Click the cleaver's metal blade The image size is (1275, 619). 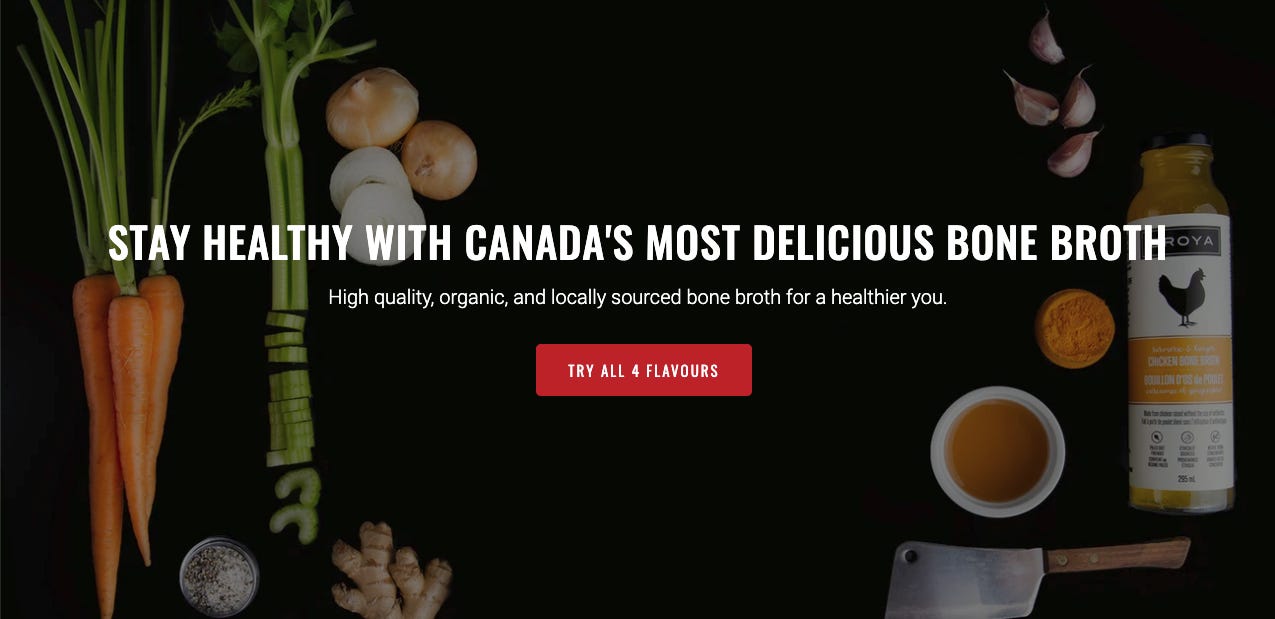click(966, 579)
